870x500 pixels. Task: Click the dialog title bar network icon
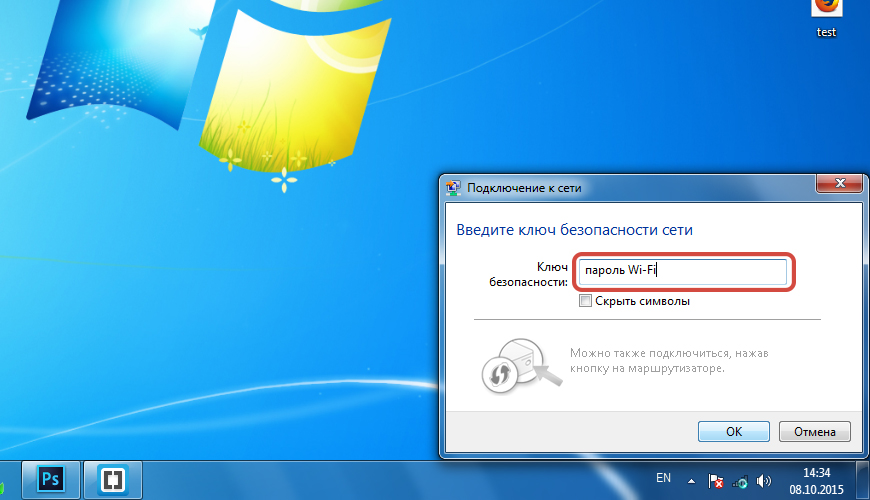point(453,188)
